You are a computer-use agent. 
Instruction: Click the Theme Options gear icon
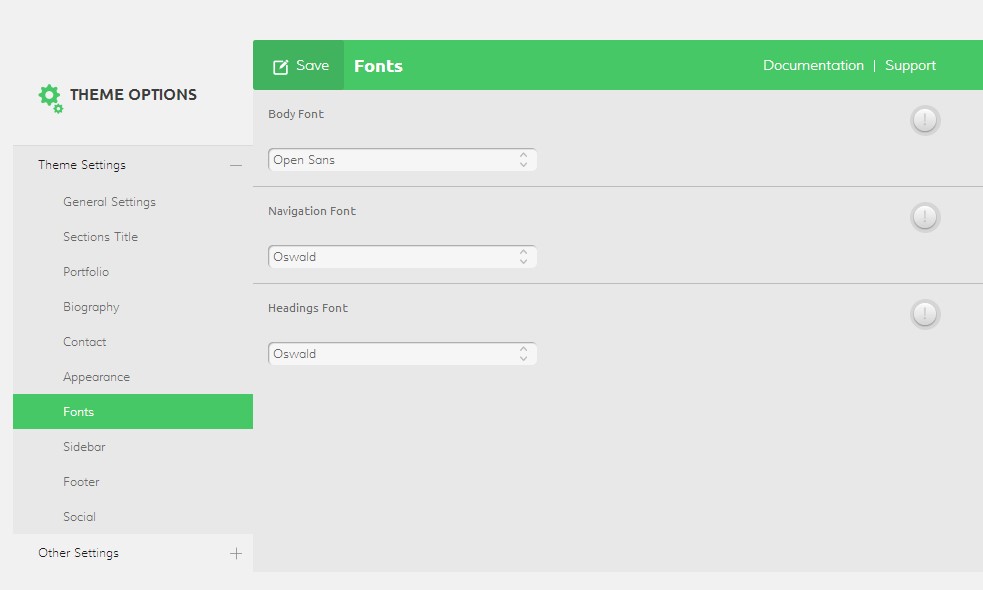pos(49,97)
